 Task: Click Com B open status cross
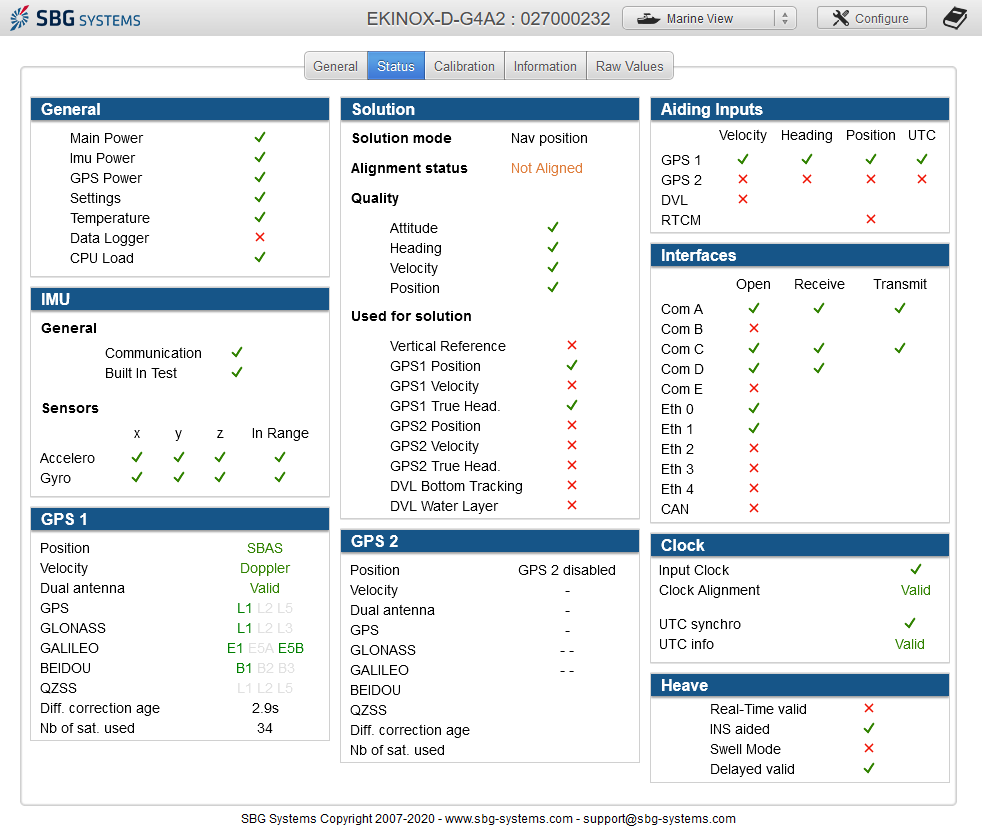point(754,328)
